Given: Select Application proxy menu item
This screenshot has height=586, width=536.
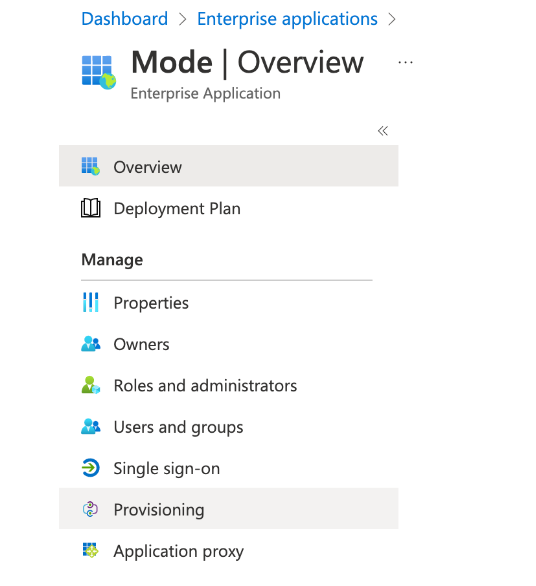Looking at the screenshot, I should (x=228, y=551).
